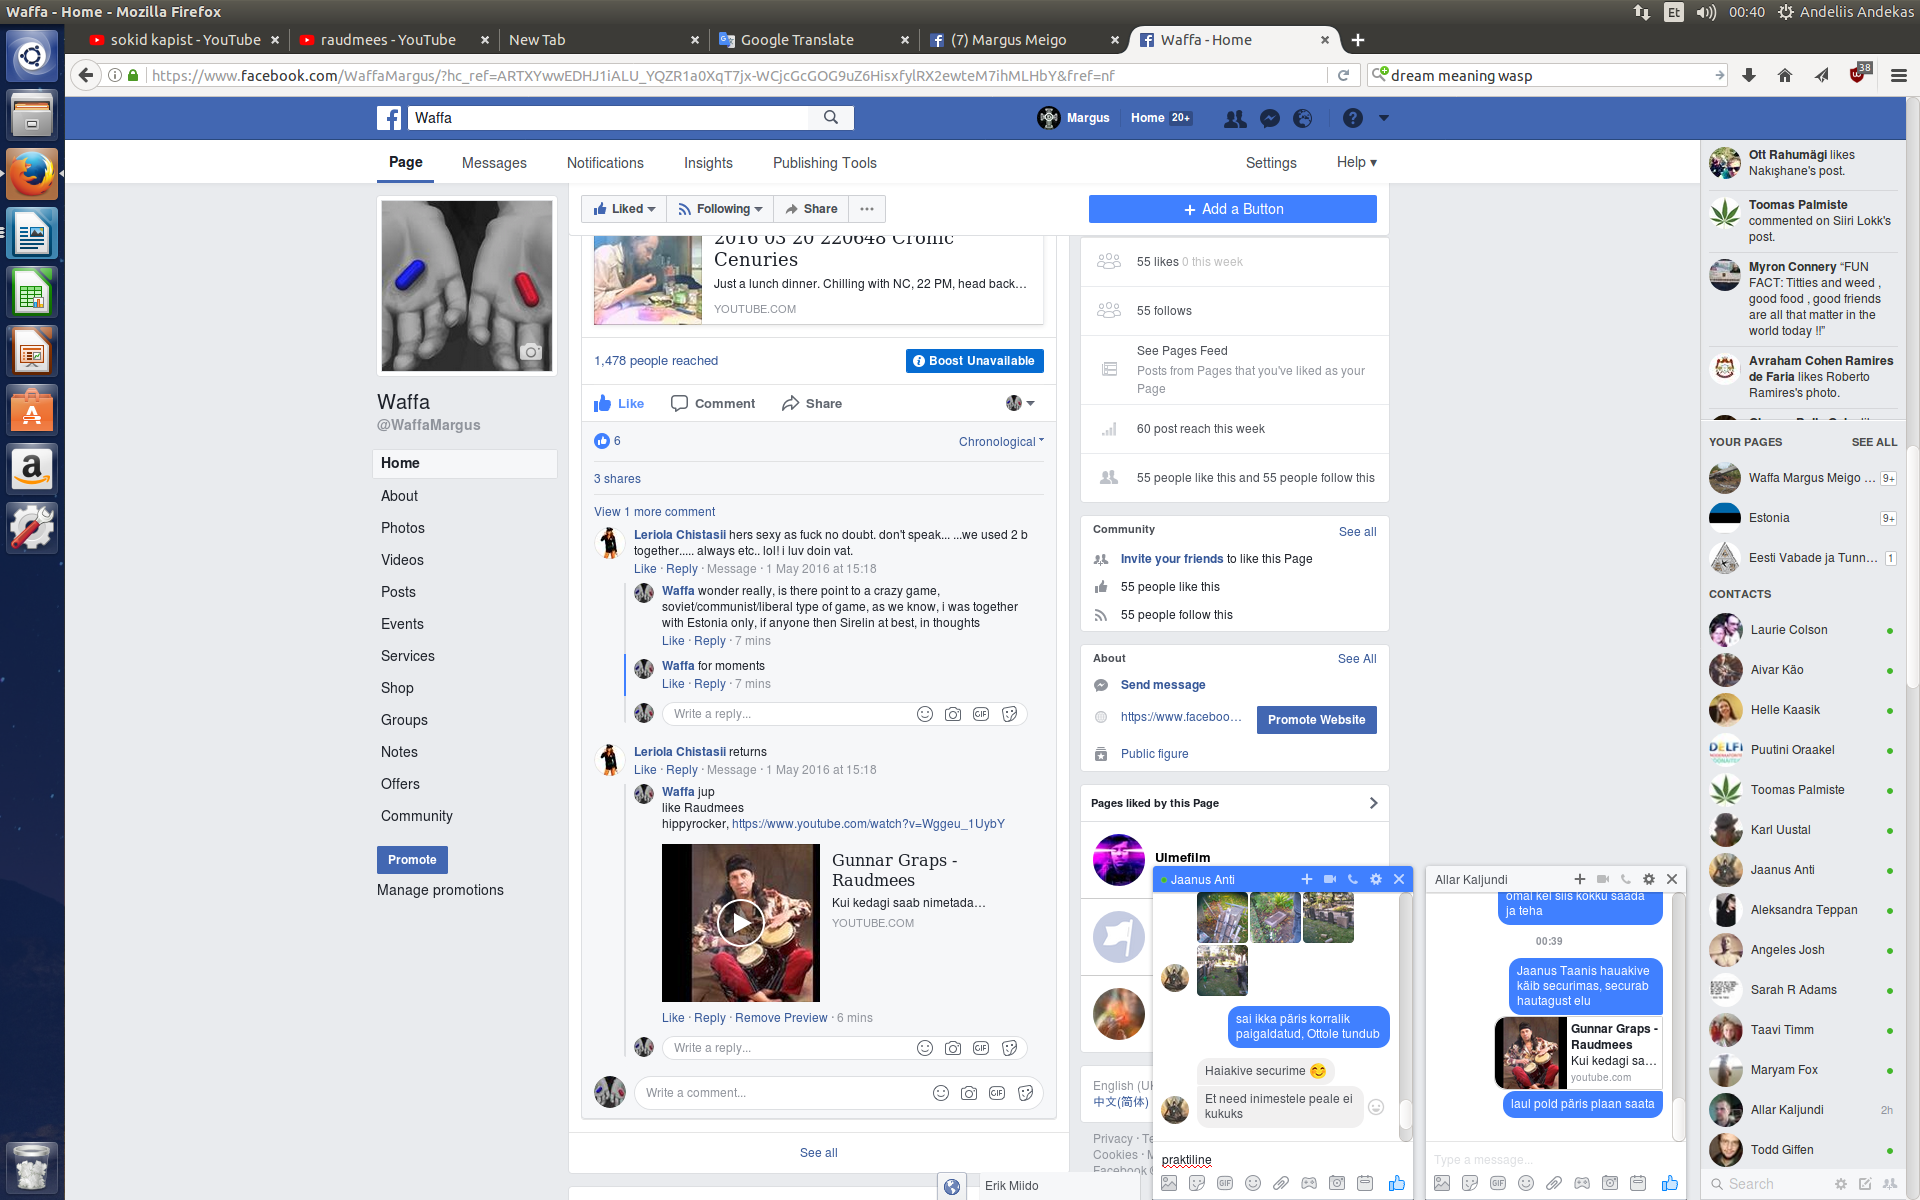Viewport: 1920px width, 1200px height.
Task: Click the Add a Button button
Action: tap(1233, 209)
